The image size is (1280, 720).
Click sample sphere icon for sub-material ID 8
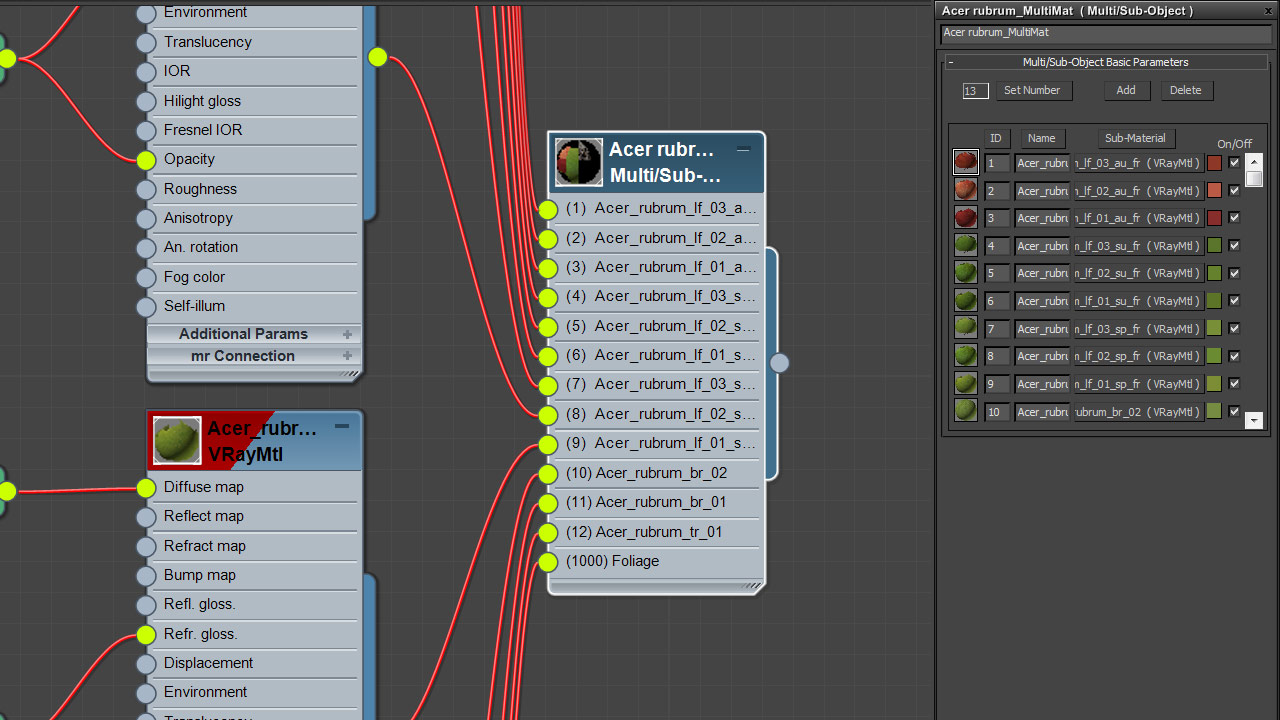966,356
